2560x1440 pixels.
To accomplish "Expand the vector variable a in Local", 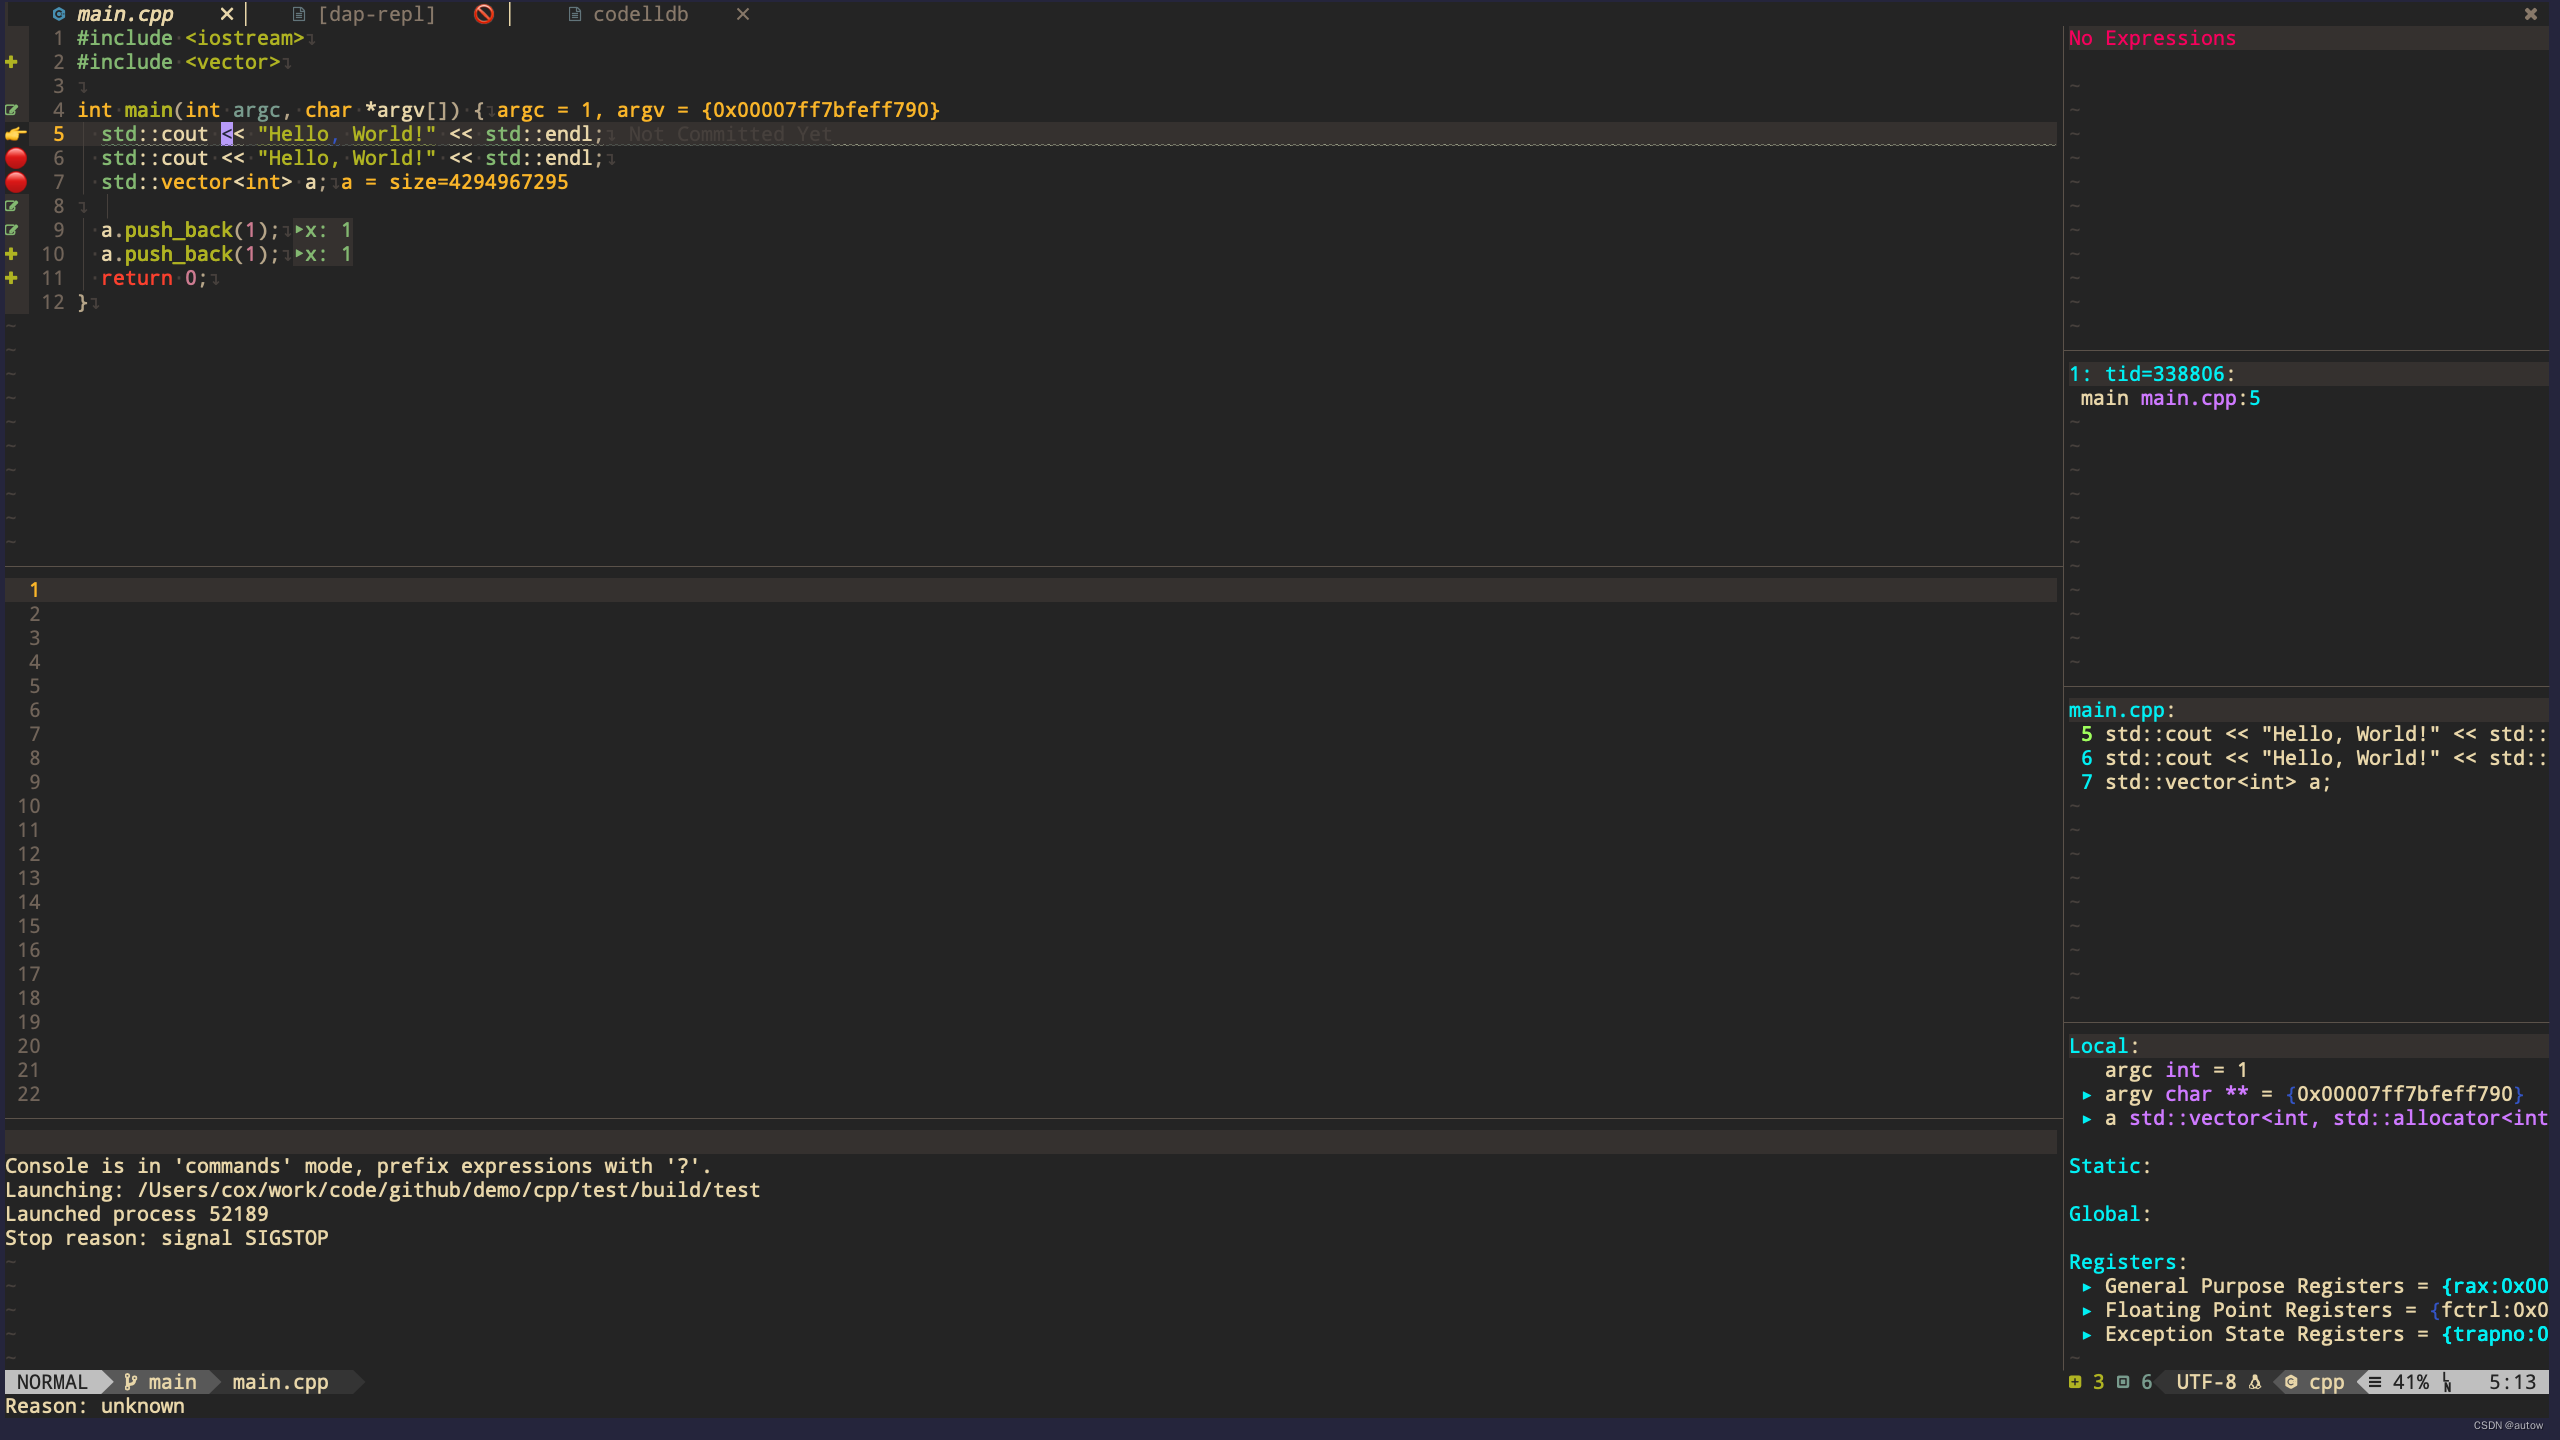I will coord(2087,1119).
